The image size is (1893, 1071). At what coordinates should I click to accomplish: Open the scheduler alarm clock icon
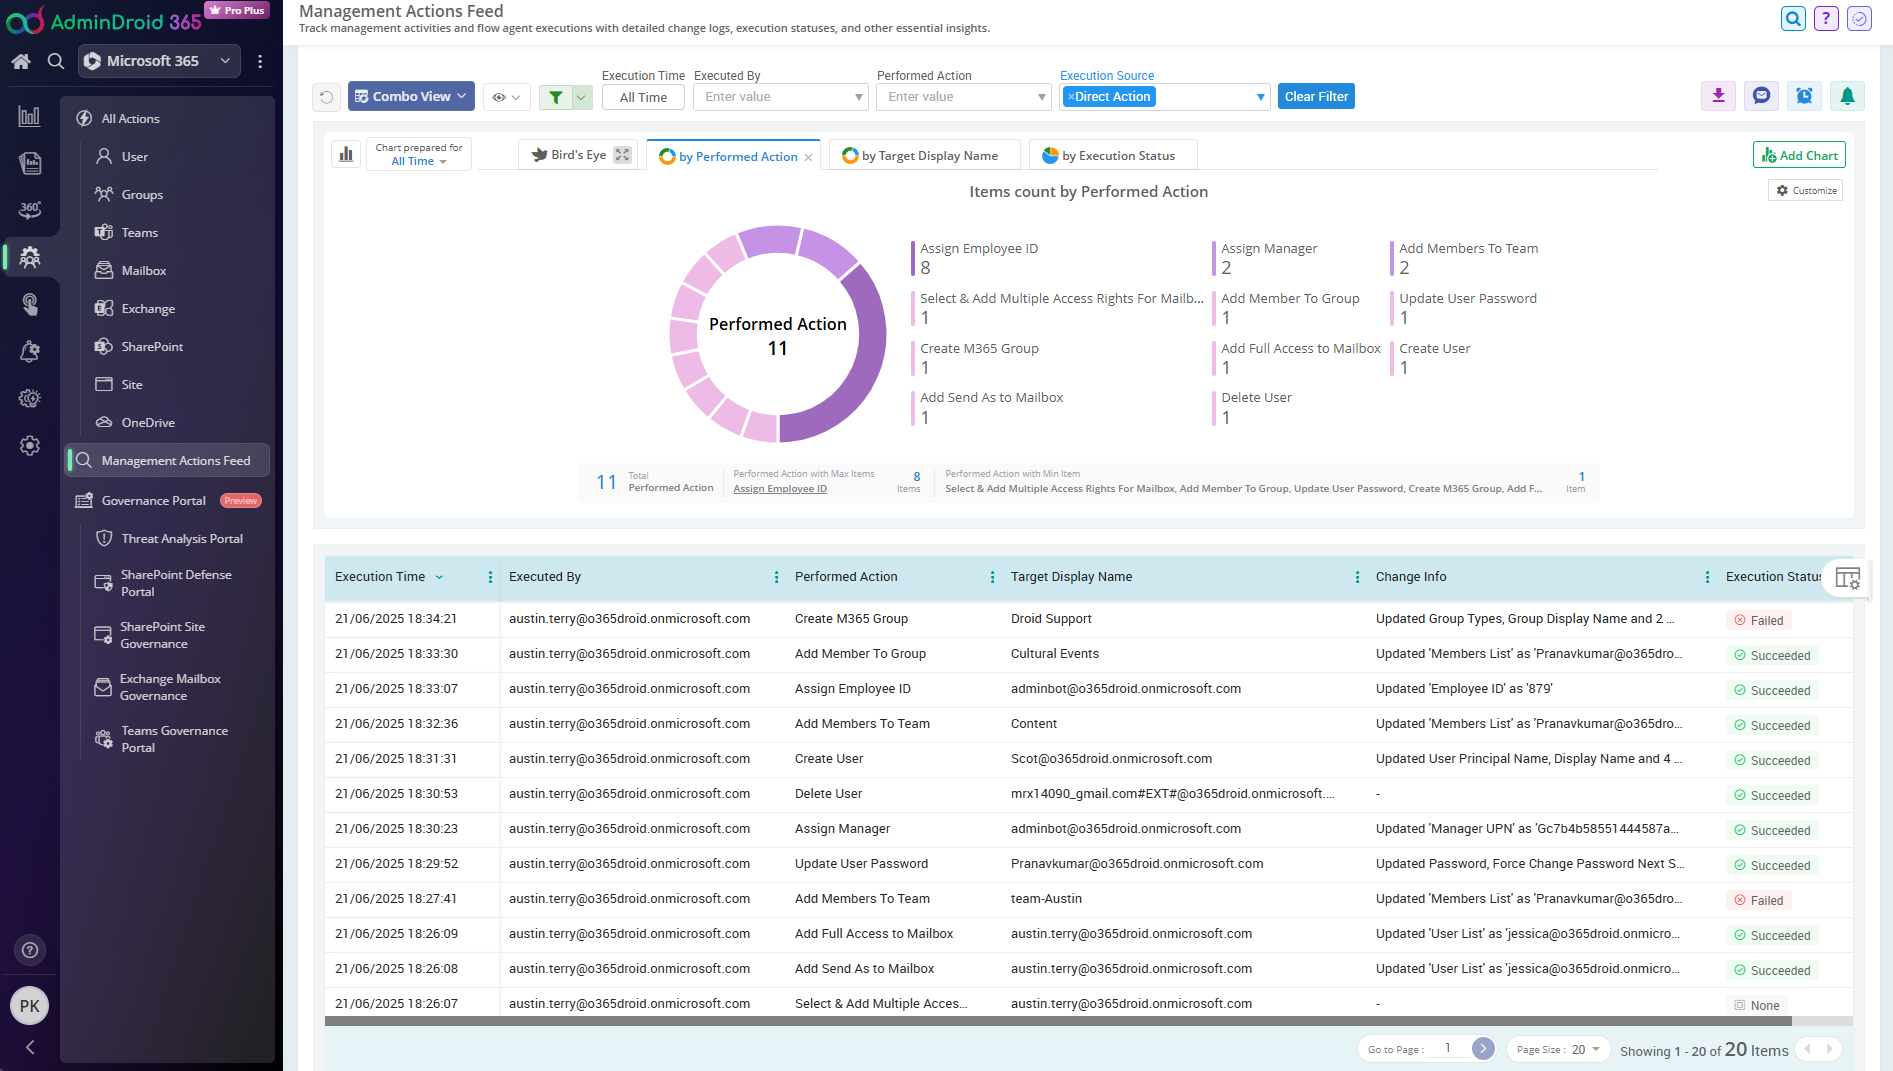(1804, 96)
